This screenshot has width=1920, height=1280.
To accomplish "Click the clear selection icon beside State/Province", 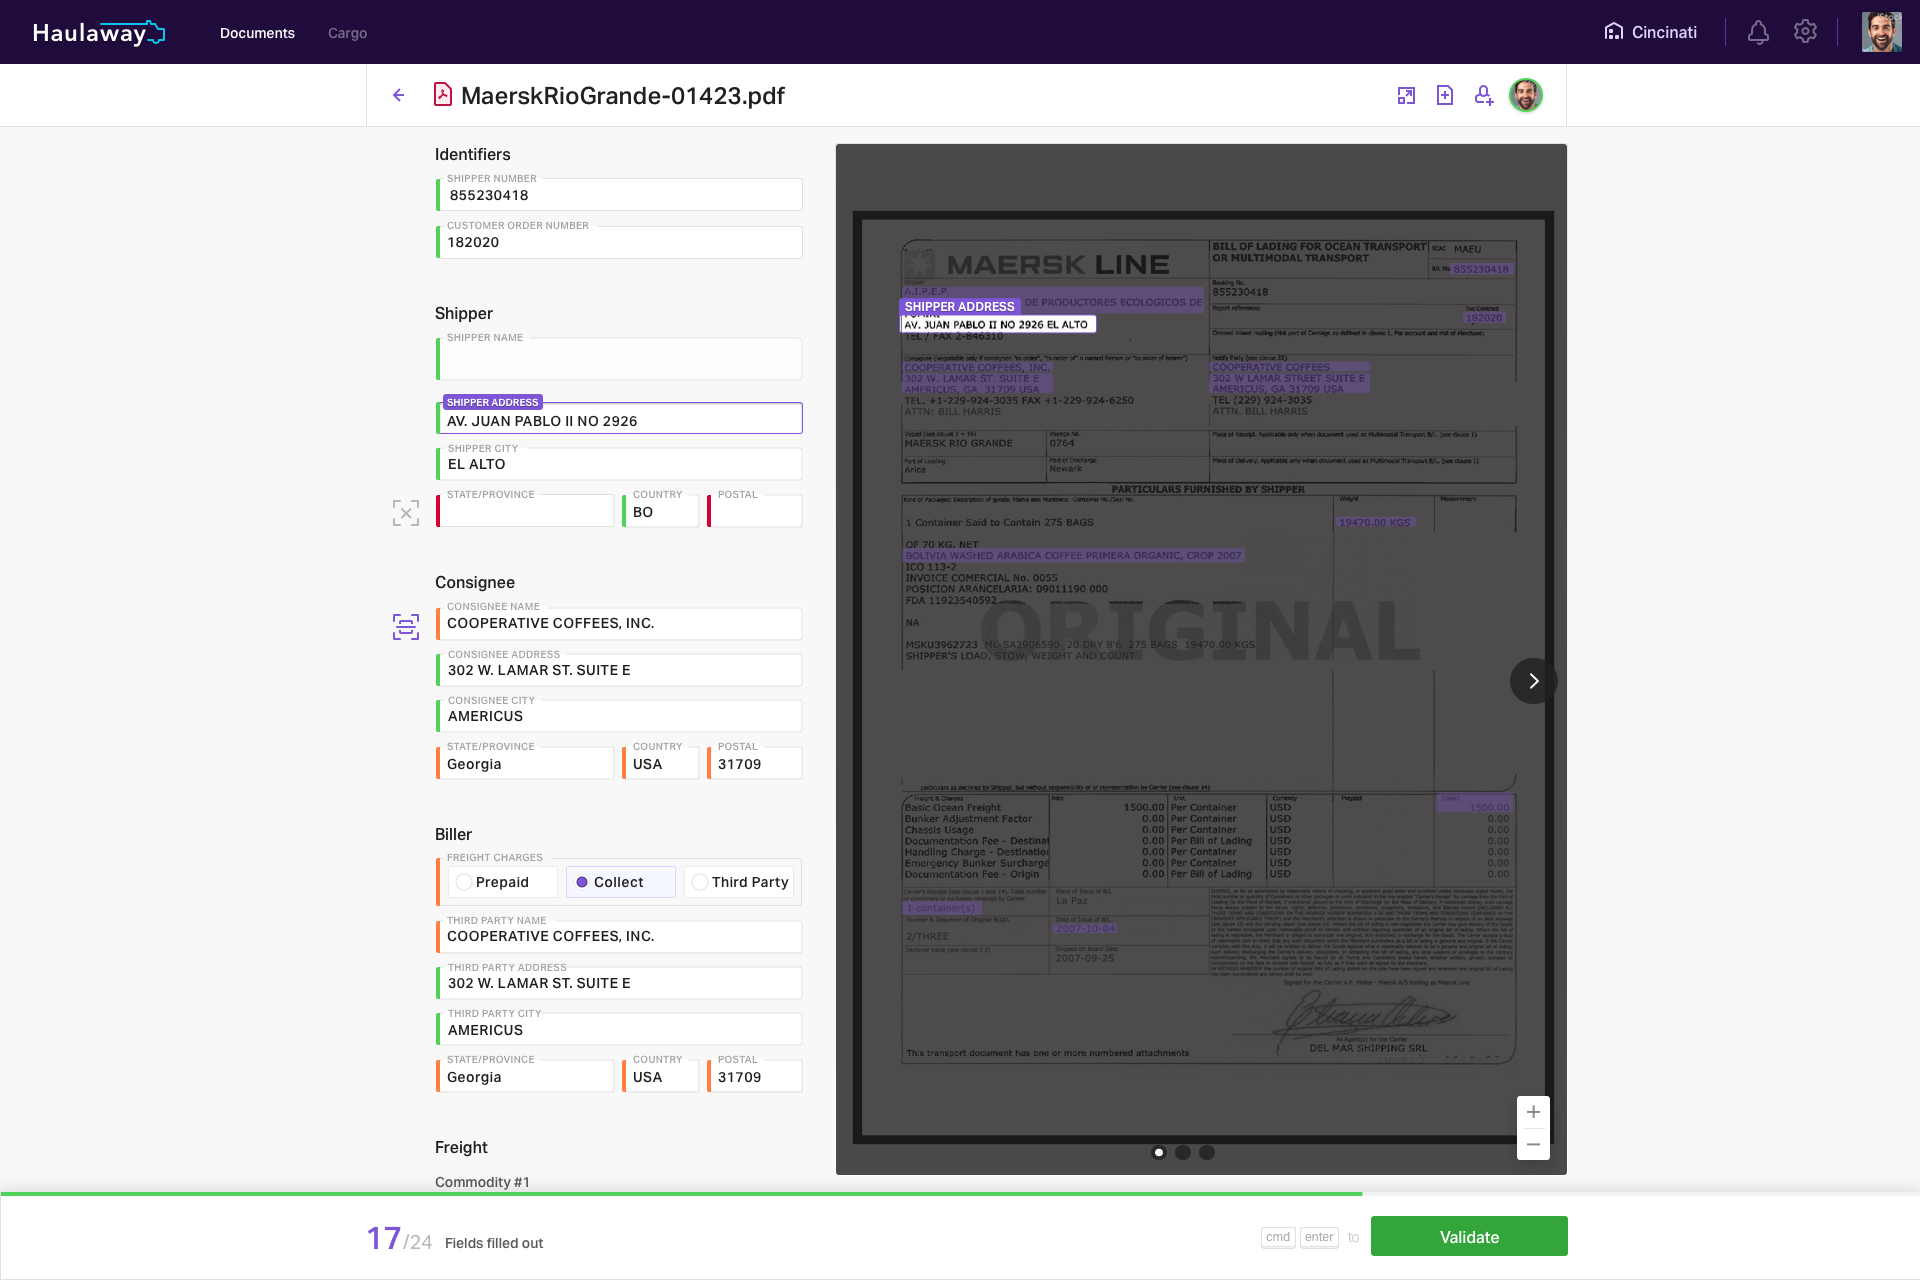I will [x=406, y=513].
